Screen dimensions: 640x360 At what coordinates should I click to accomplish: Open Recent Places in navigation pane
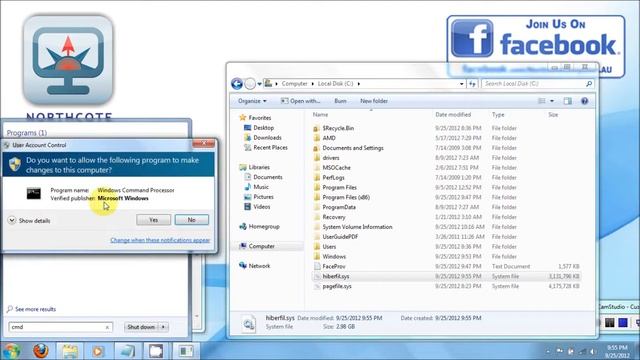[x=266, y=147]
